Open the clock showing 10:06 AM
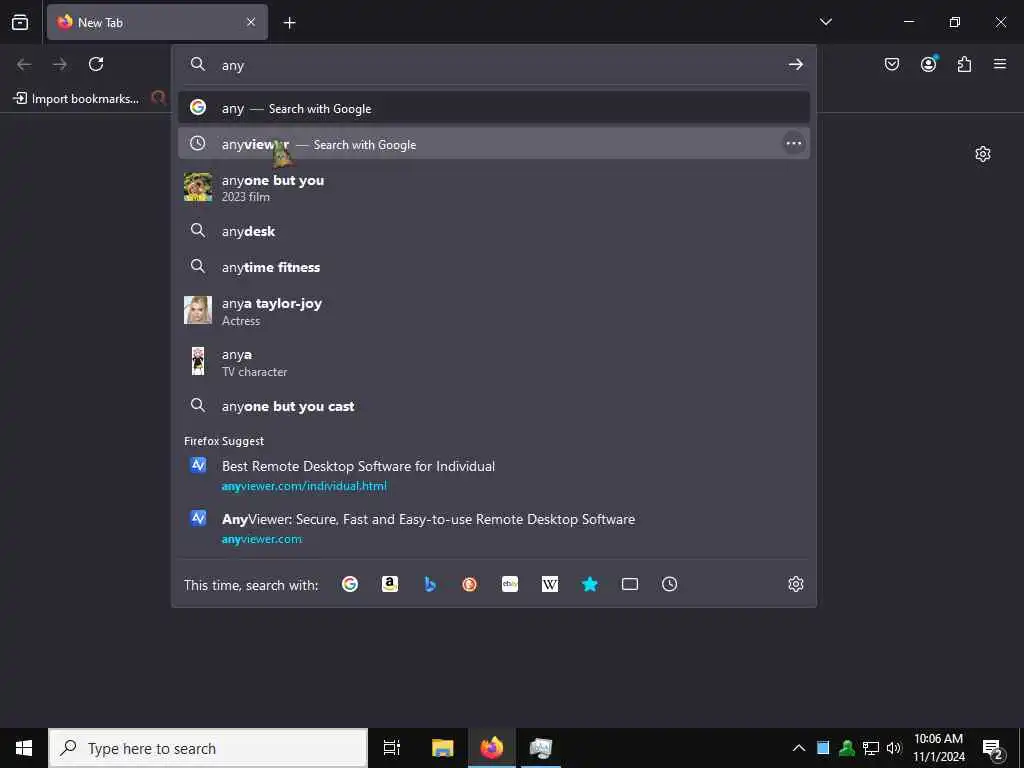Viewport: 1024px width, 768px height. click(938, 748)
